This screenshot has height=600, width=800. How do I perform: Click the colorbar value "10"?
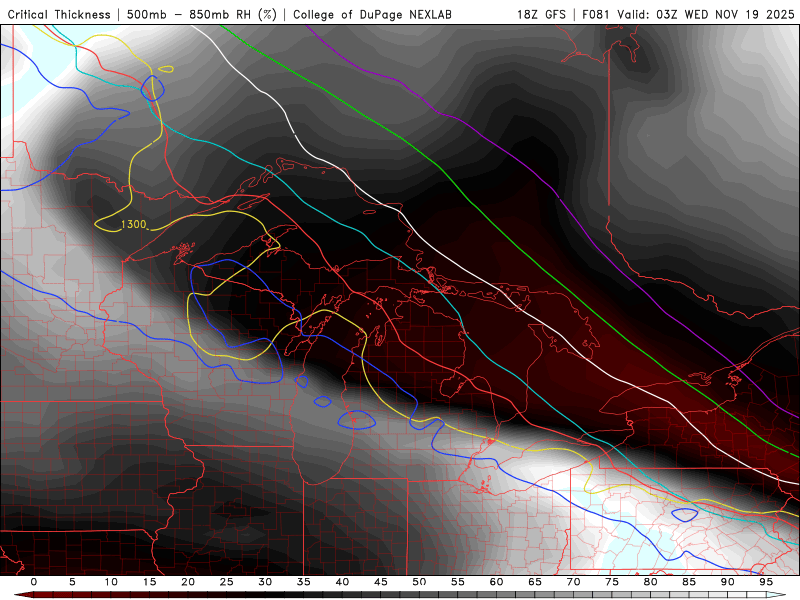[111, 582]
